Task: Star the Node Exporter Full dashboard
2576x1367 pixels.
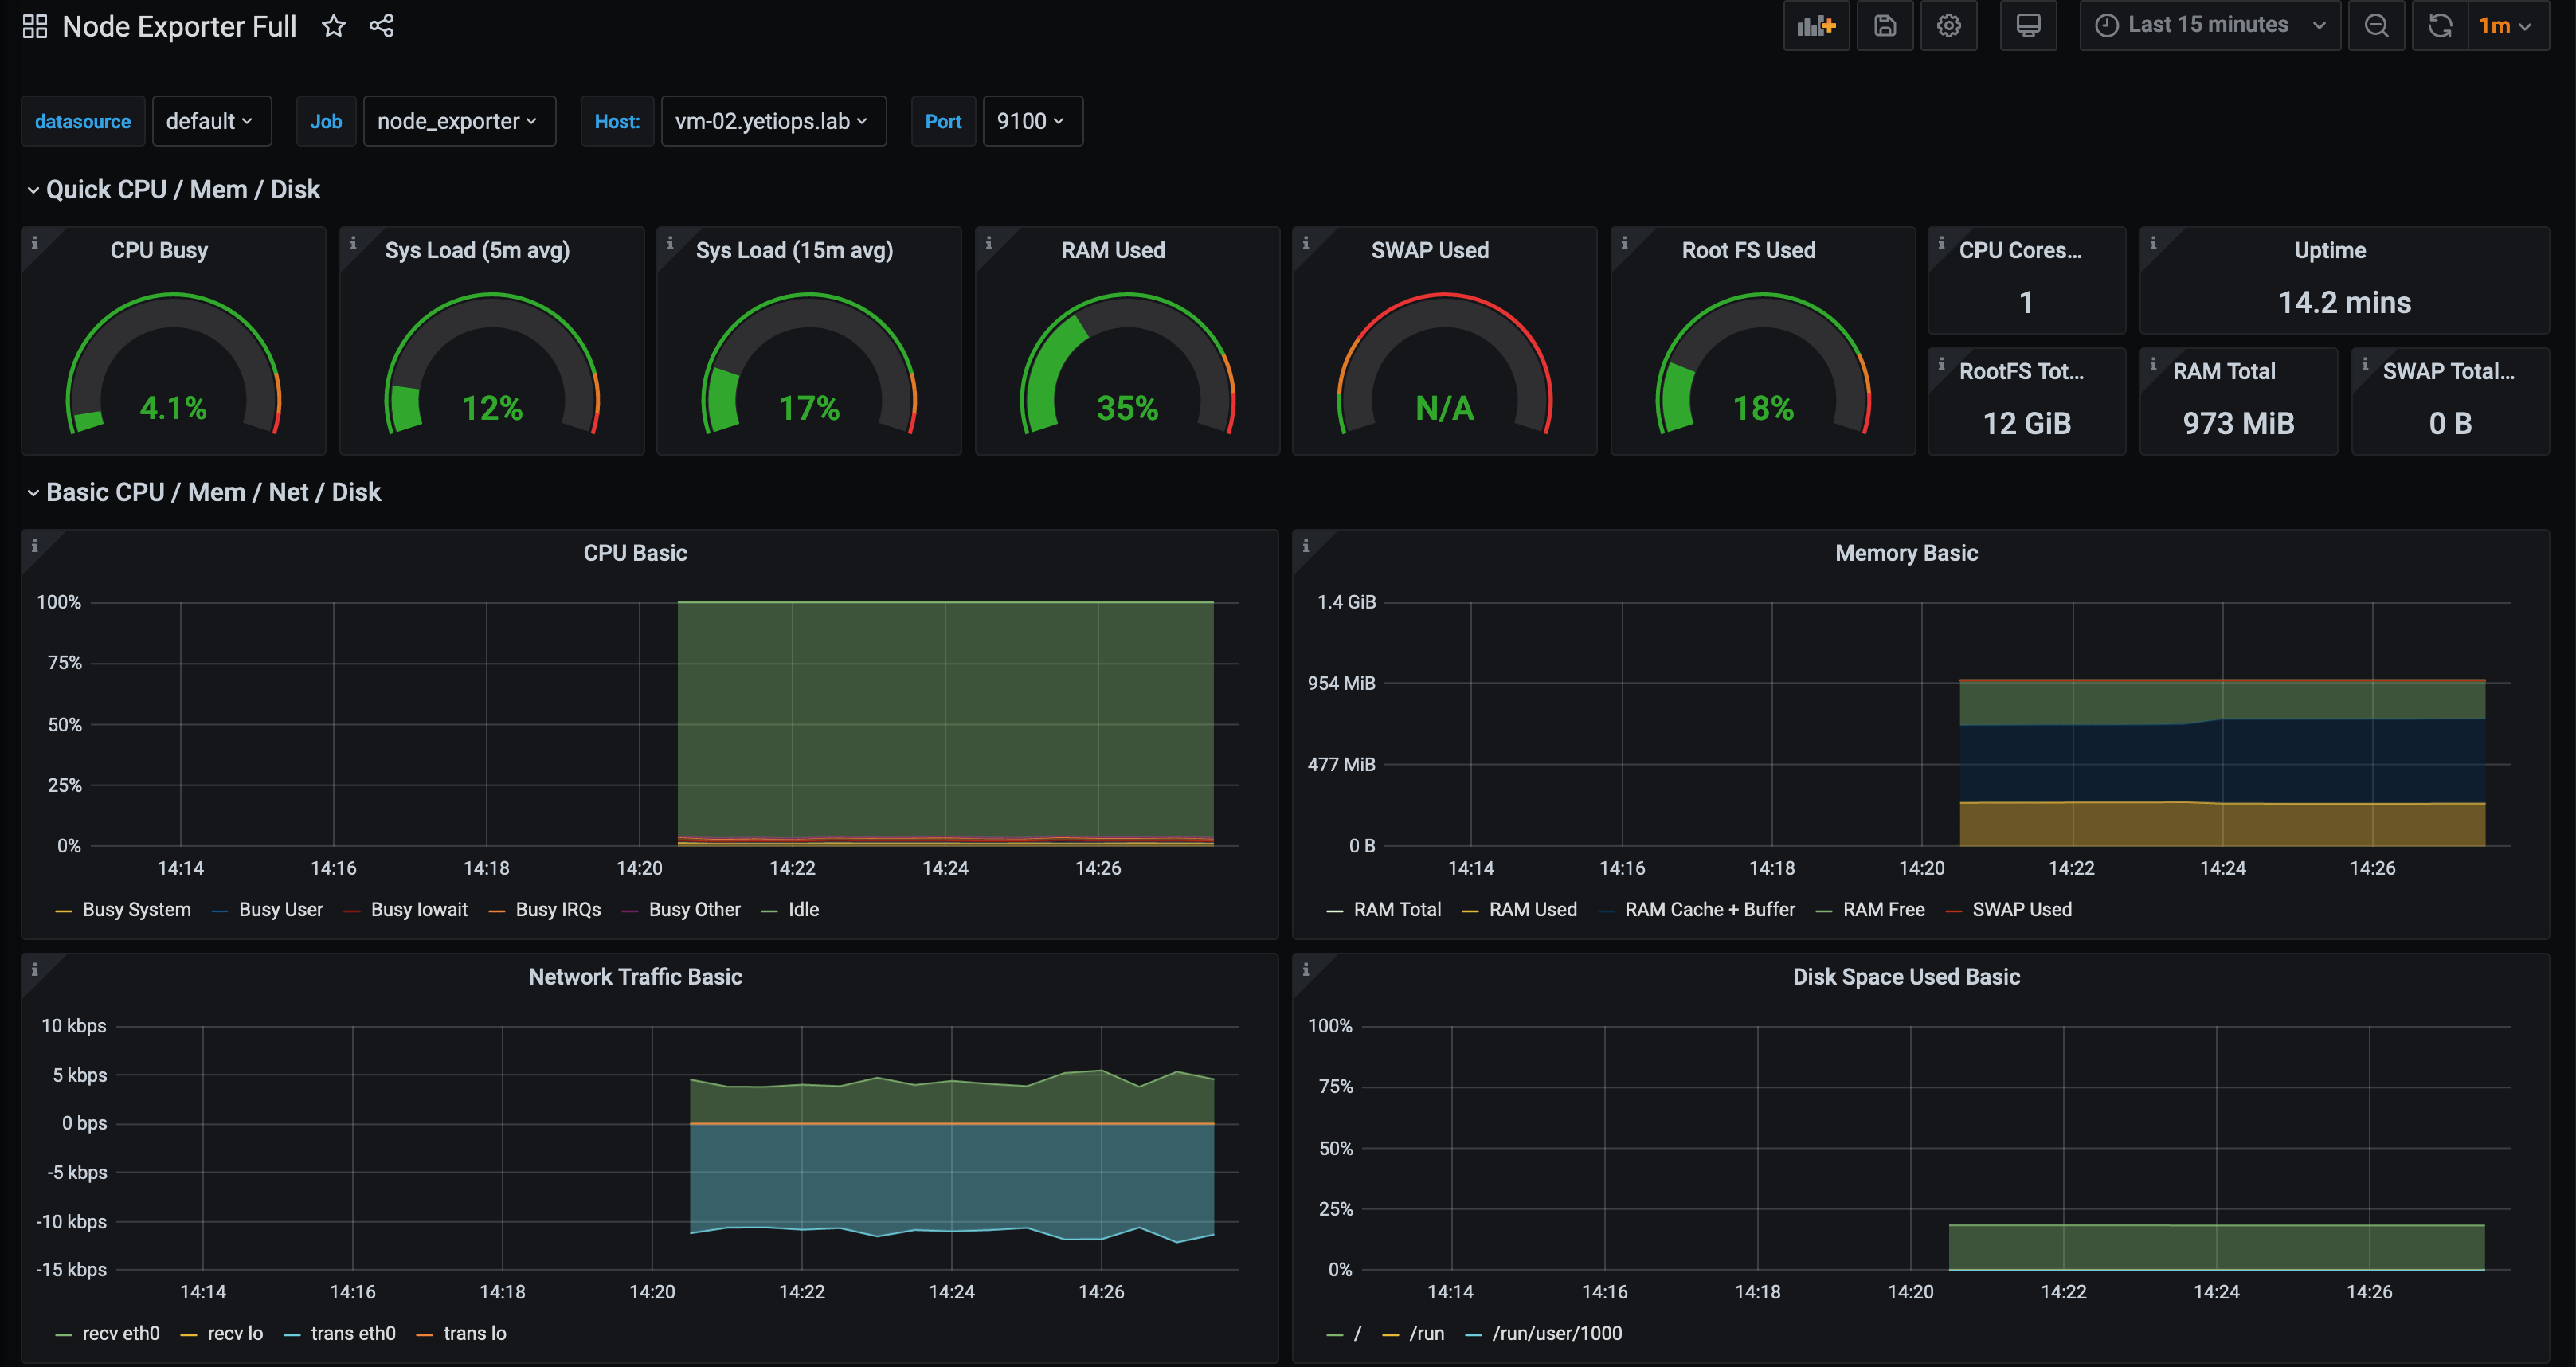Action: click(333, 26)
